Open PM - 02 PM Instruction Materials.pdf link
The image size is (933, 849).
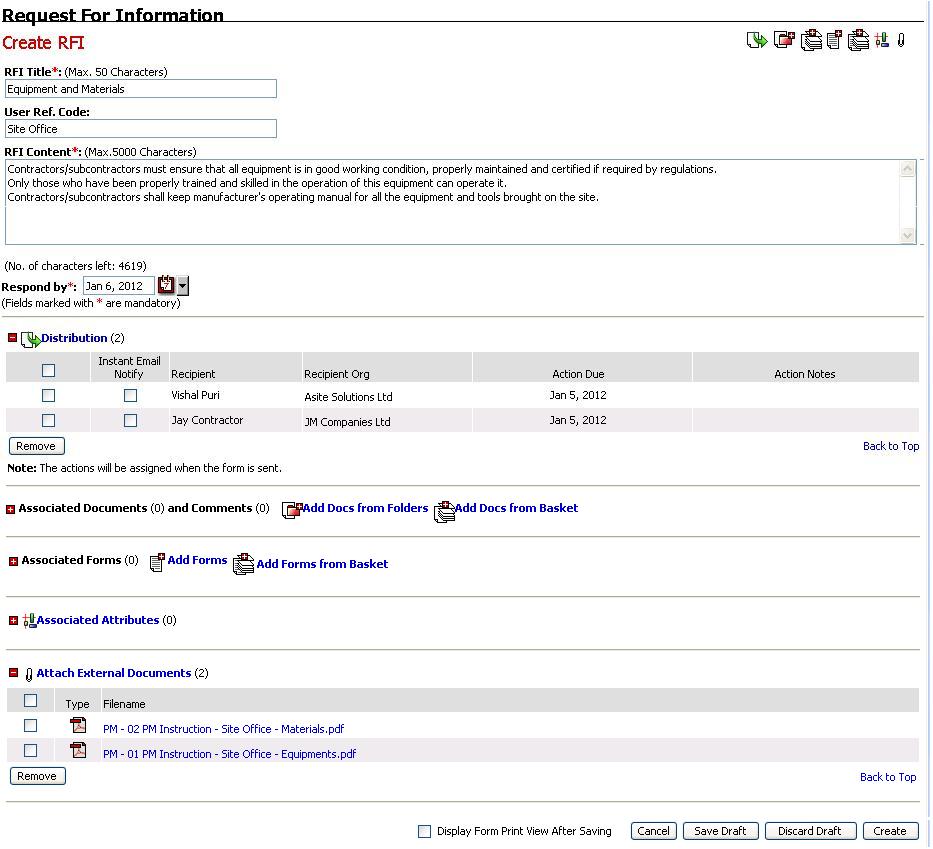[x=223, y=729]
